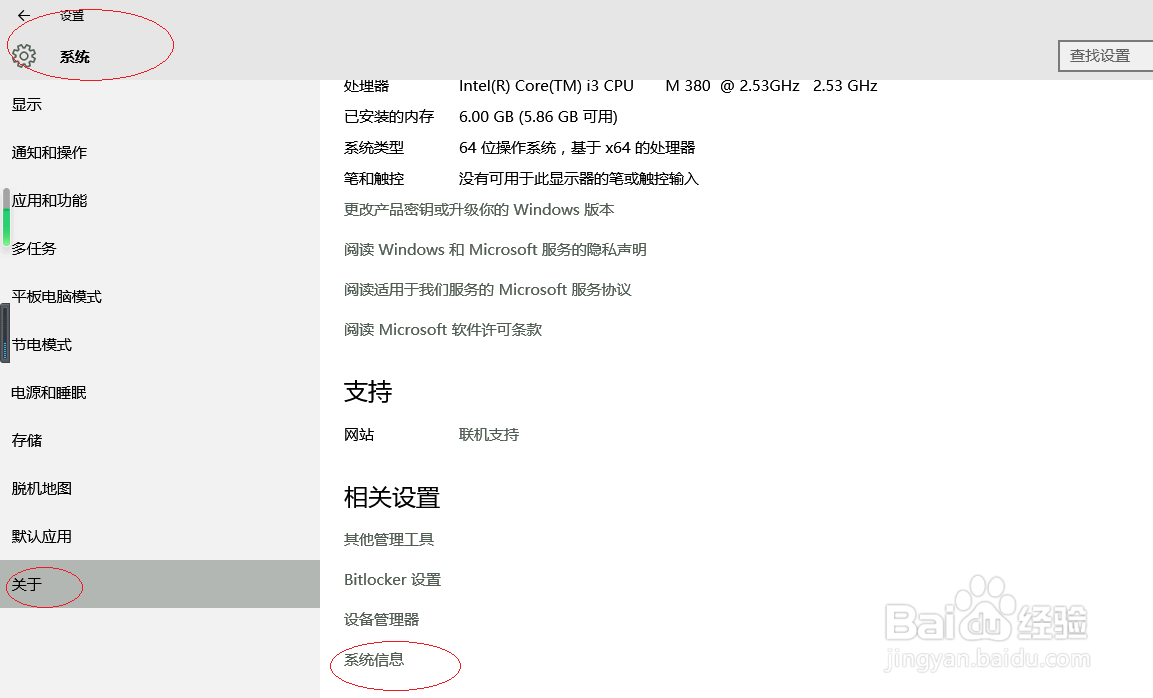
Task: Click 系统信息 link
Action: pyautogui.click(x=374, y=660)
